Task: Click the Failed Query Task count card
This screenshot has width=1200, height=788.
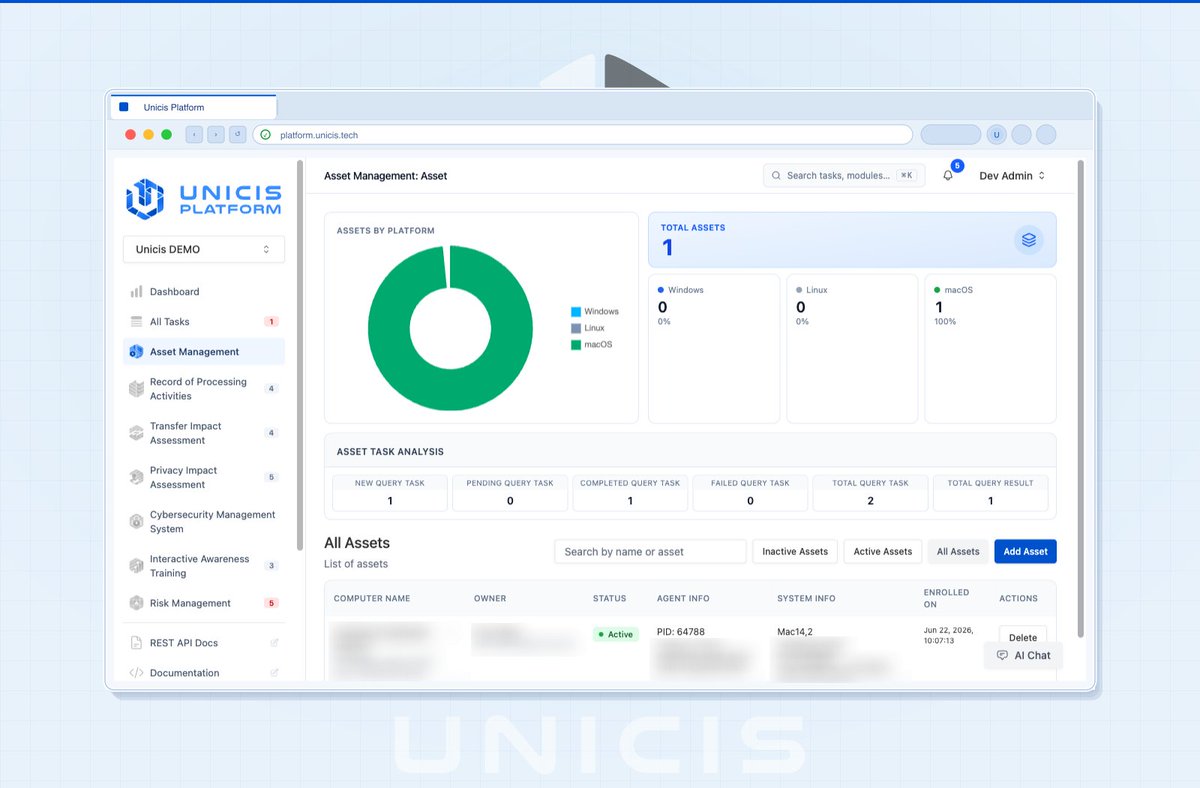Action: 750,493
